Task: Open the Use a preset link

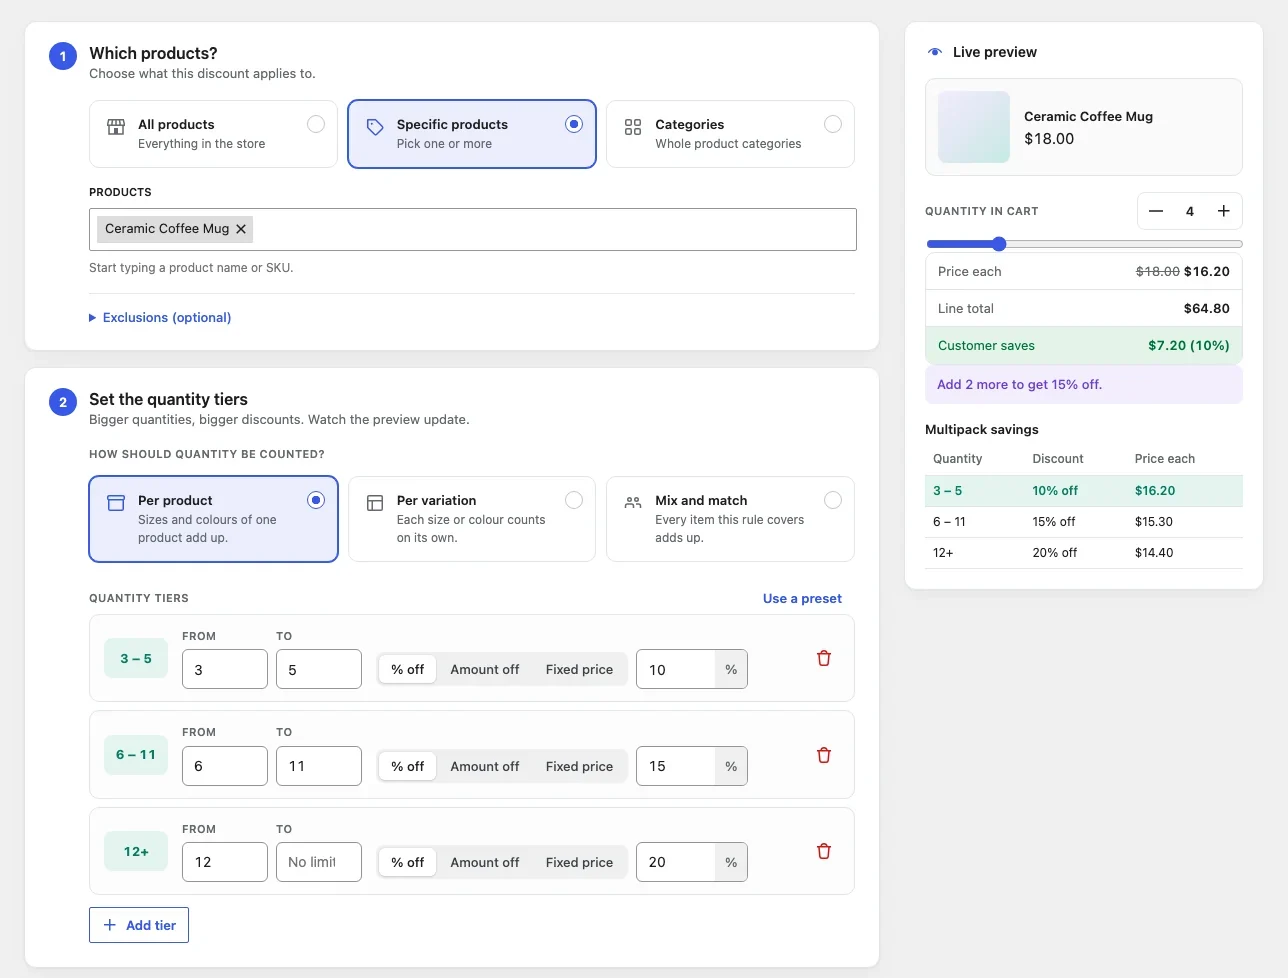Action: point(802,599)
